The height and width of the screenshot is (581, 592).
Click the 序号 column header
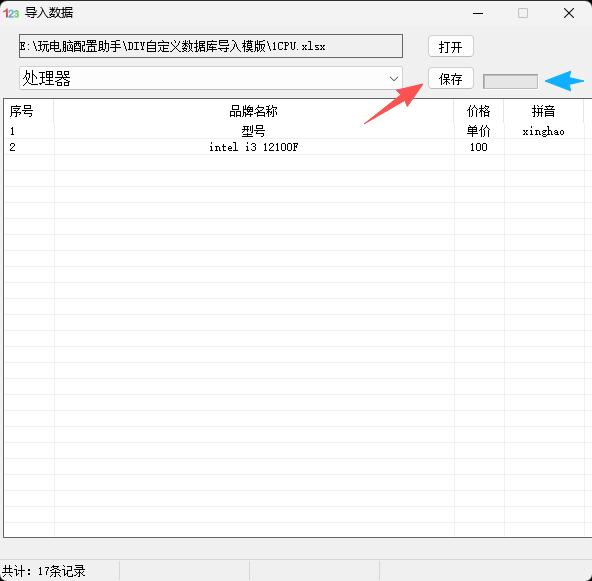[29, 111]
